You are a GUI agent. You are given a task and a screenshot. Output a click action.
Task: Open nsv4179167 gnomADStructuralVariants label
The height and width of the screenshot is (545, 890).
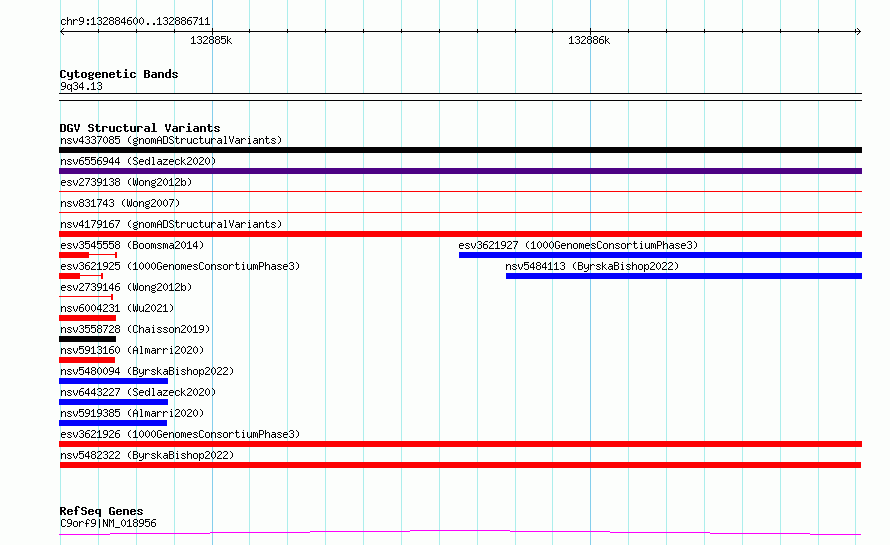171,224
